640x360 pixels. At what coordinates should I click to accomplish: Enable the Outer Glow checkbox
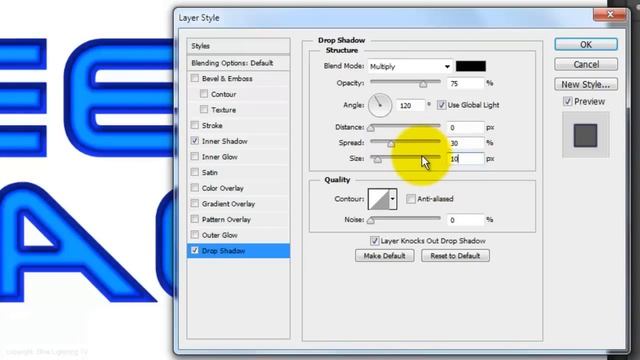pyautogui.click(x=195, y=235)
